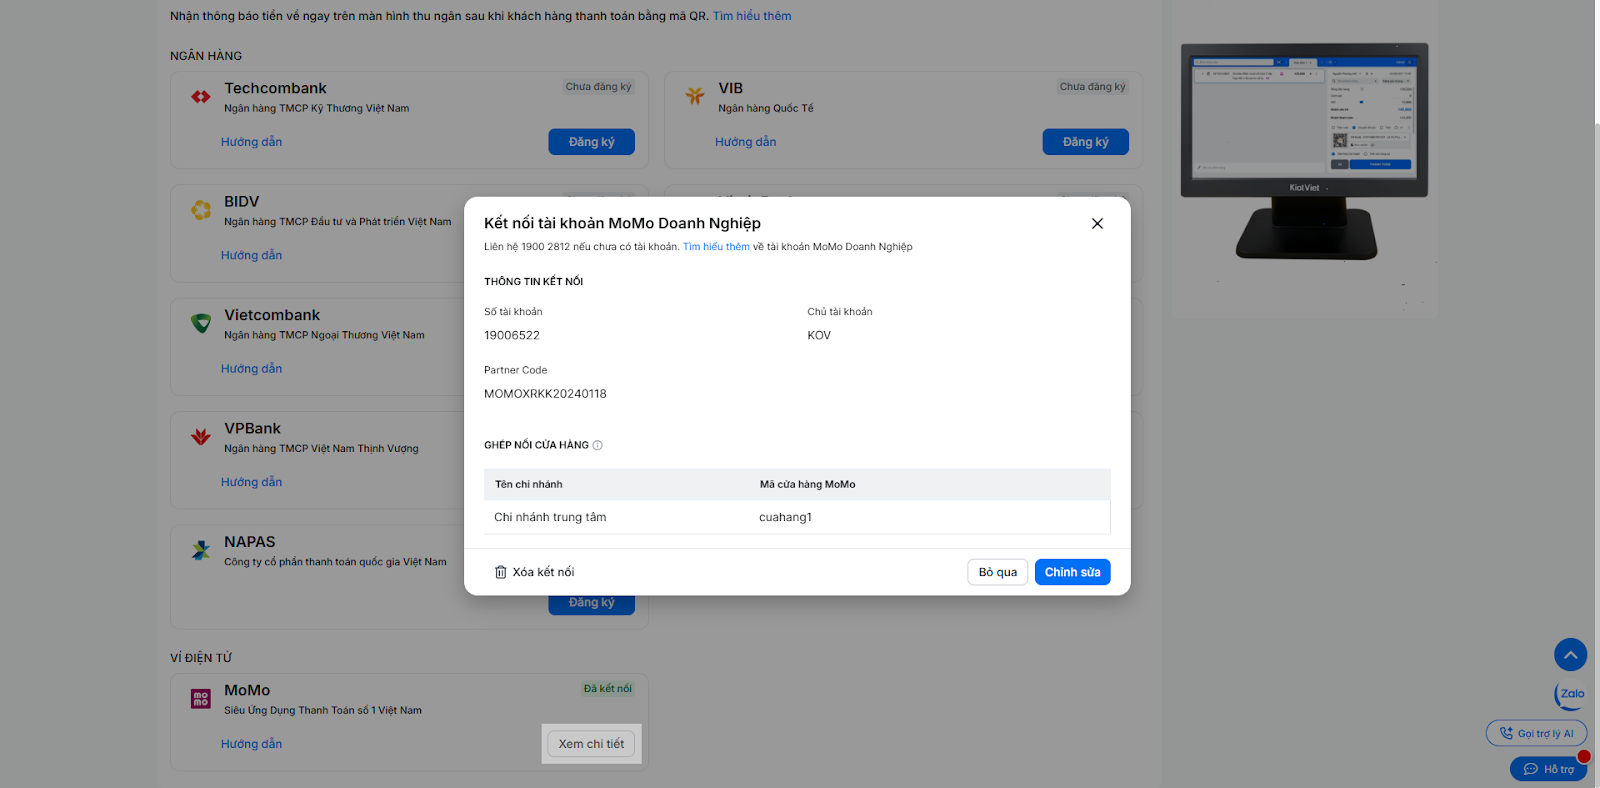Viewport: 1600px width, 788px height.
Task: Click Xem chi tiết for MoMo
Action: (591, 744)
